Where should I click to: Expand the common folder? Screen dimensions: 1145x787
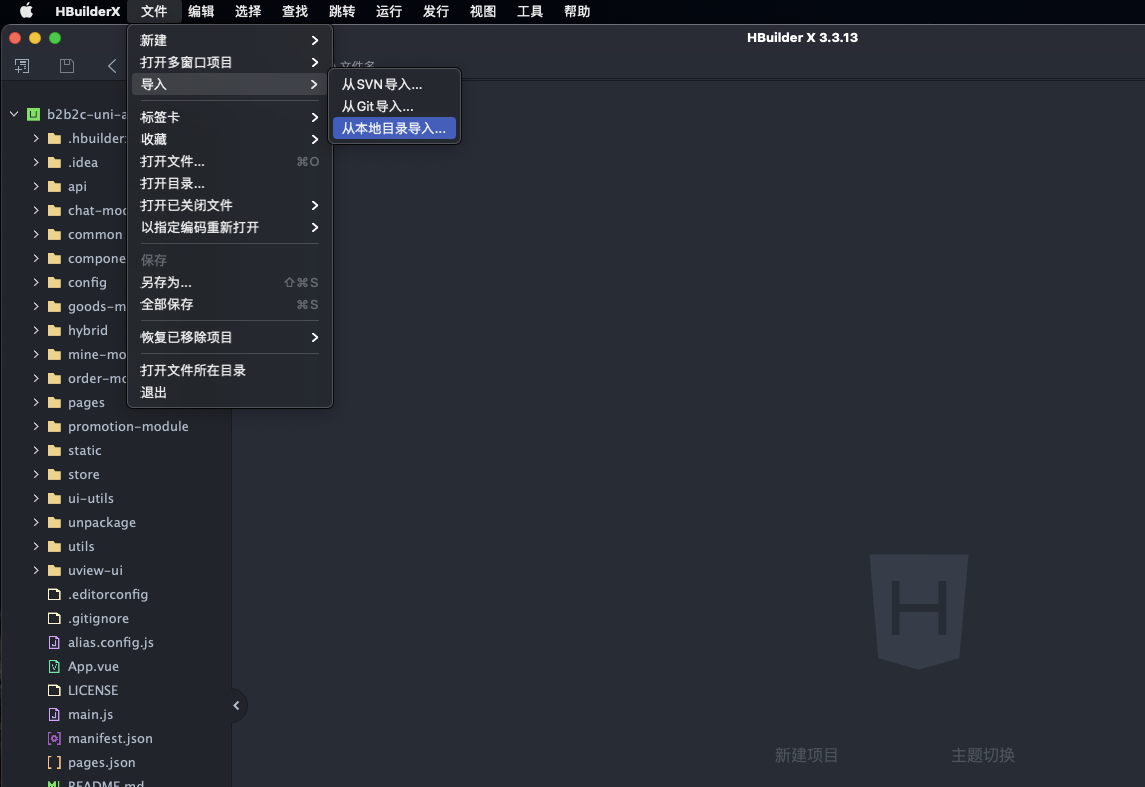36,234
